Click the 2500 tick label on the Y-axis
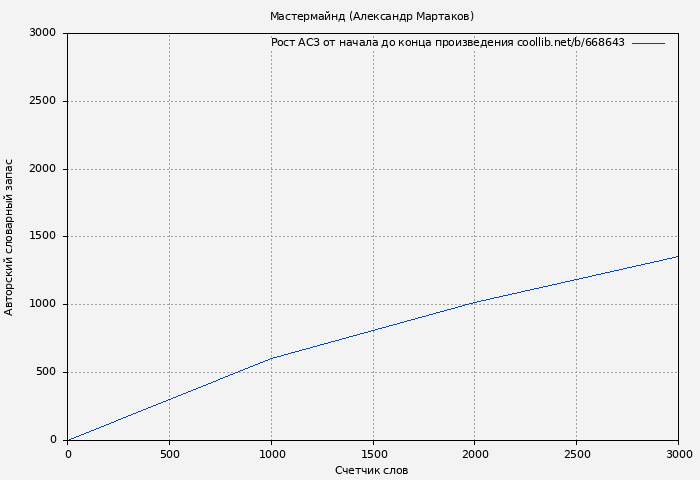This screenshot has height=480, width=700. (x=42, y=101)
